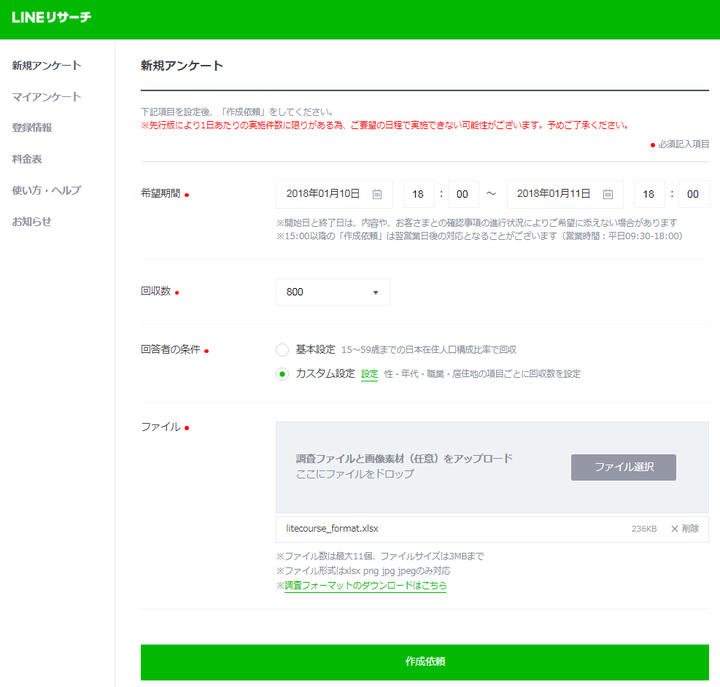Open お知らせ in the sidebar
Viewport: 720px width, 687px height.
coord(32,221)
